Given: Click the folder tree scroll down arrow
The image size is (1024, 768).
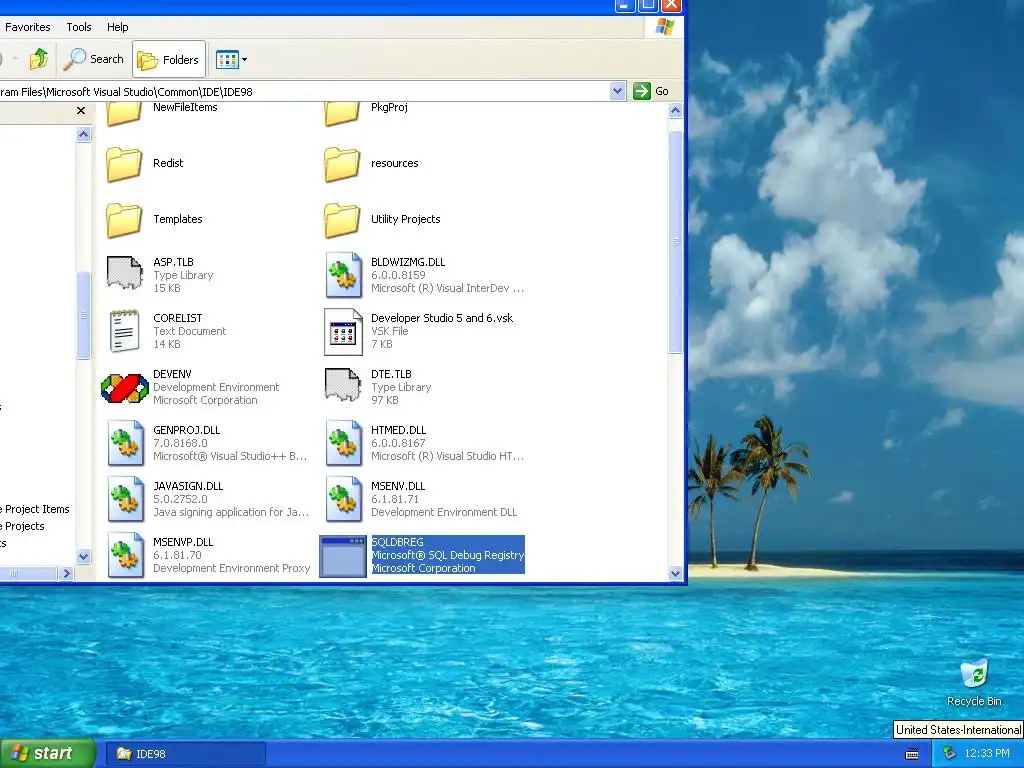Looking at the screenshot, I should [x=84, y=557].
